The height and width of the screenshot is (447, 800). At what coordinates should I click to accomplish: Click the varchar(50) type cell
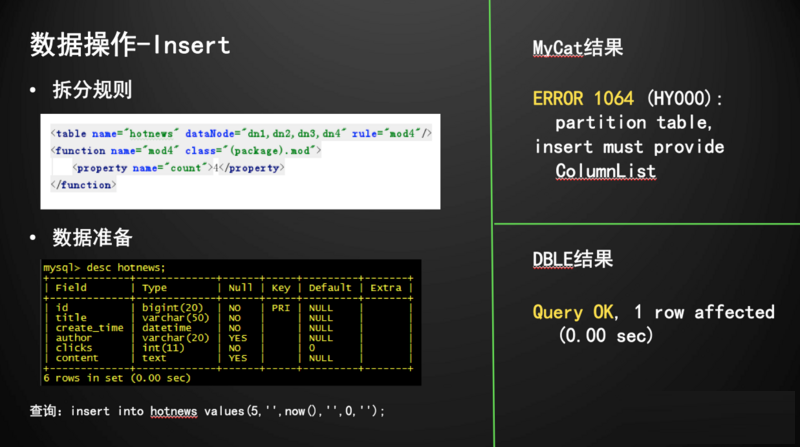coord(176,318)
